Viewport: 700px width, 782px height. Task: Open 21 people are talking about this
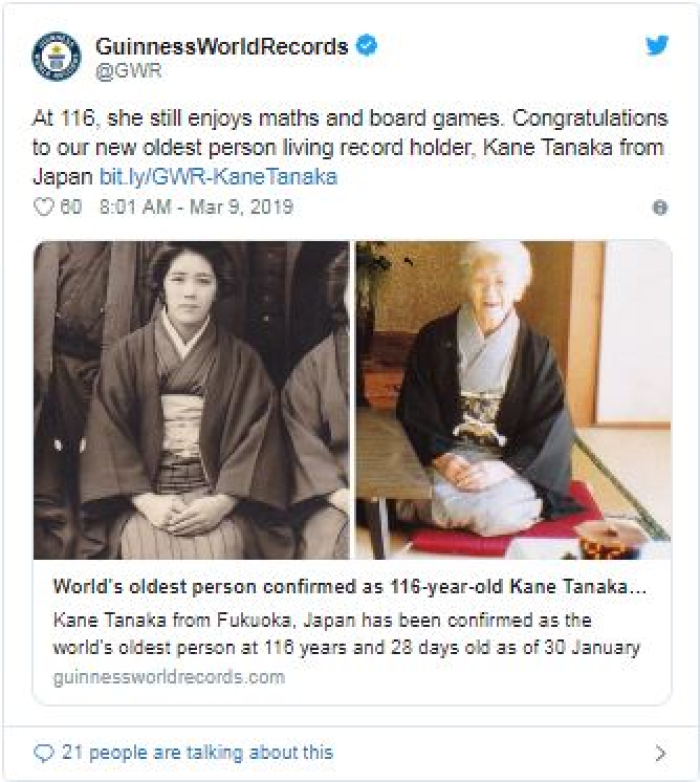[x=197, y=753]
